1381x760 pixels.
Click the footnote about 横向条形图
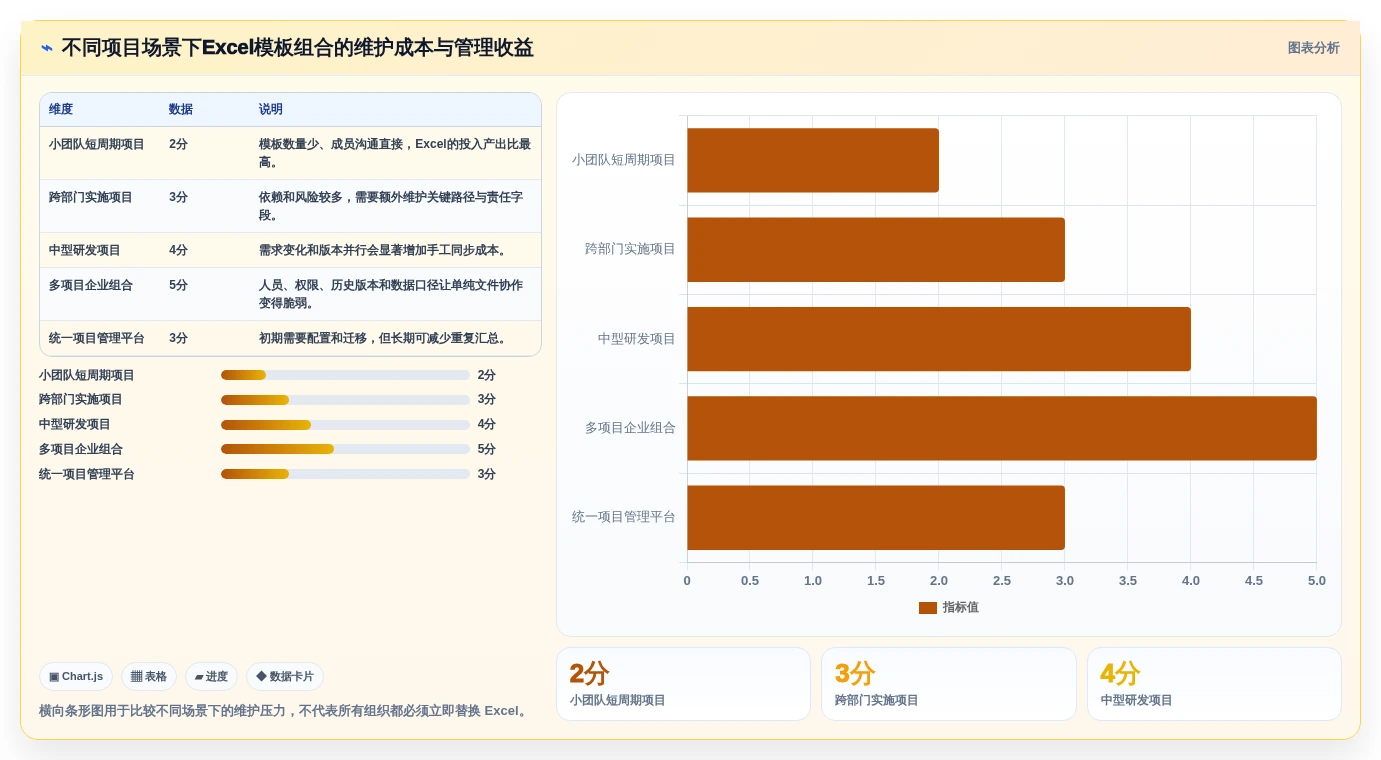point(284,711)
